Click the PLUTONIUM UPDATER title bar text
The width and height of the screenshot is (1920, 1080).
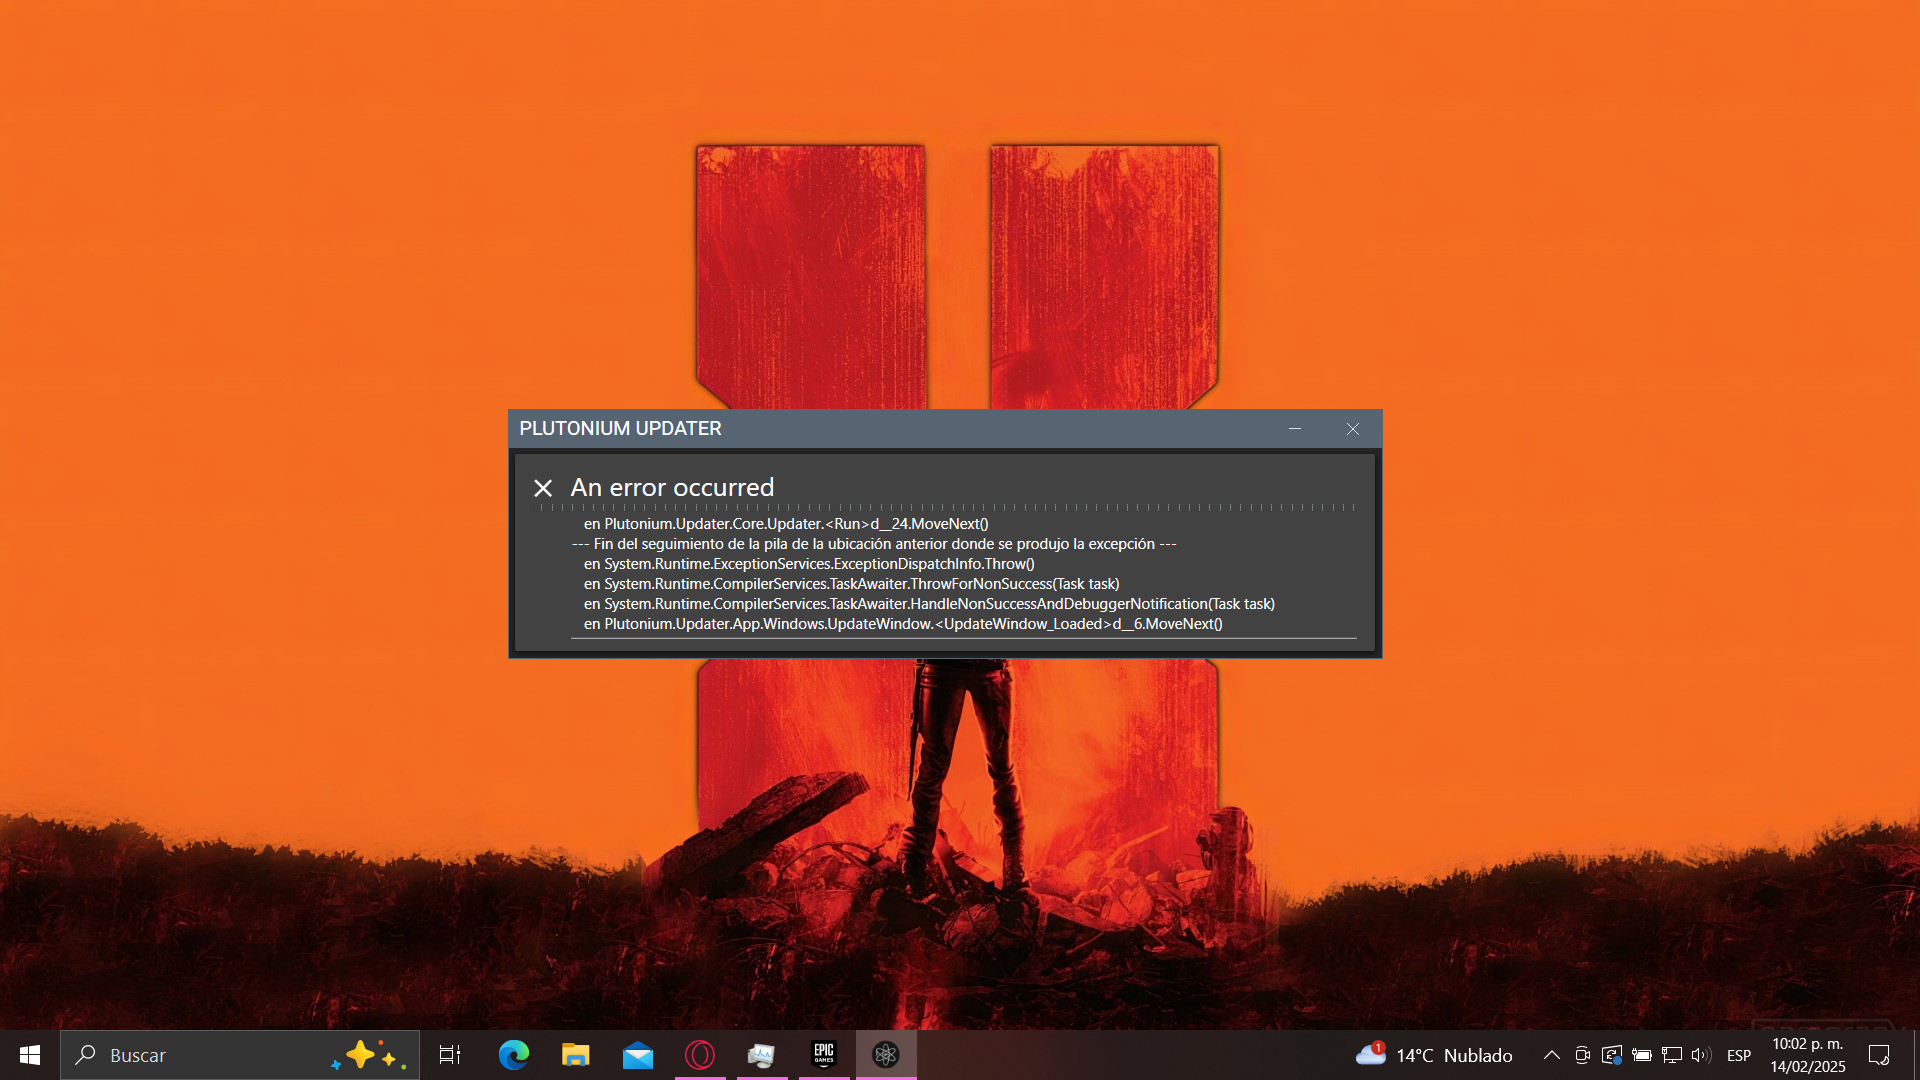[x=620, y=428]
